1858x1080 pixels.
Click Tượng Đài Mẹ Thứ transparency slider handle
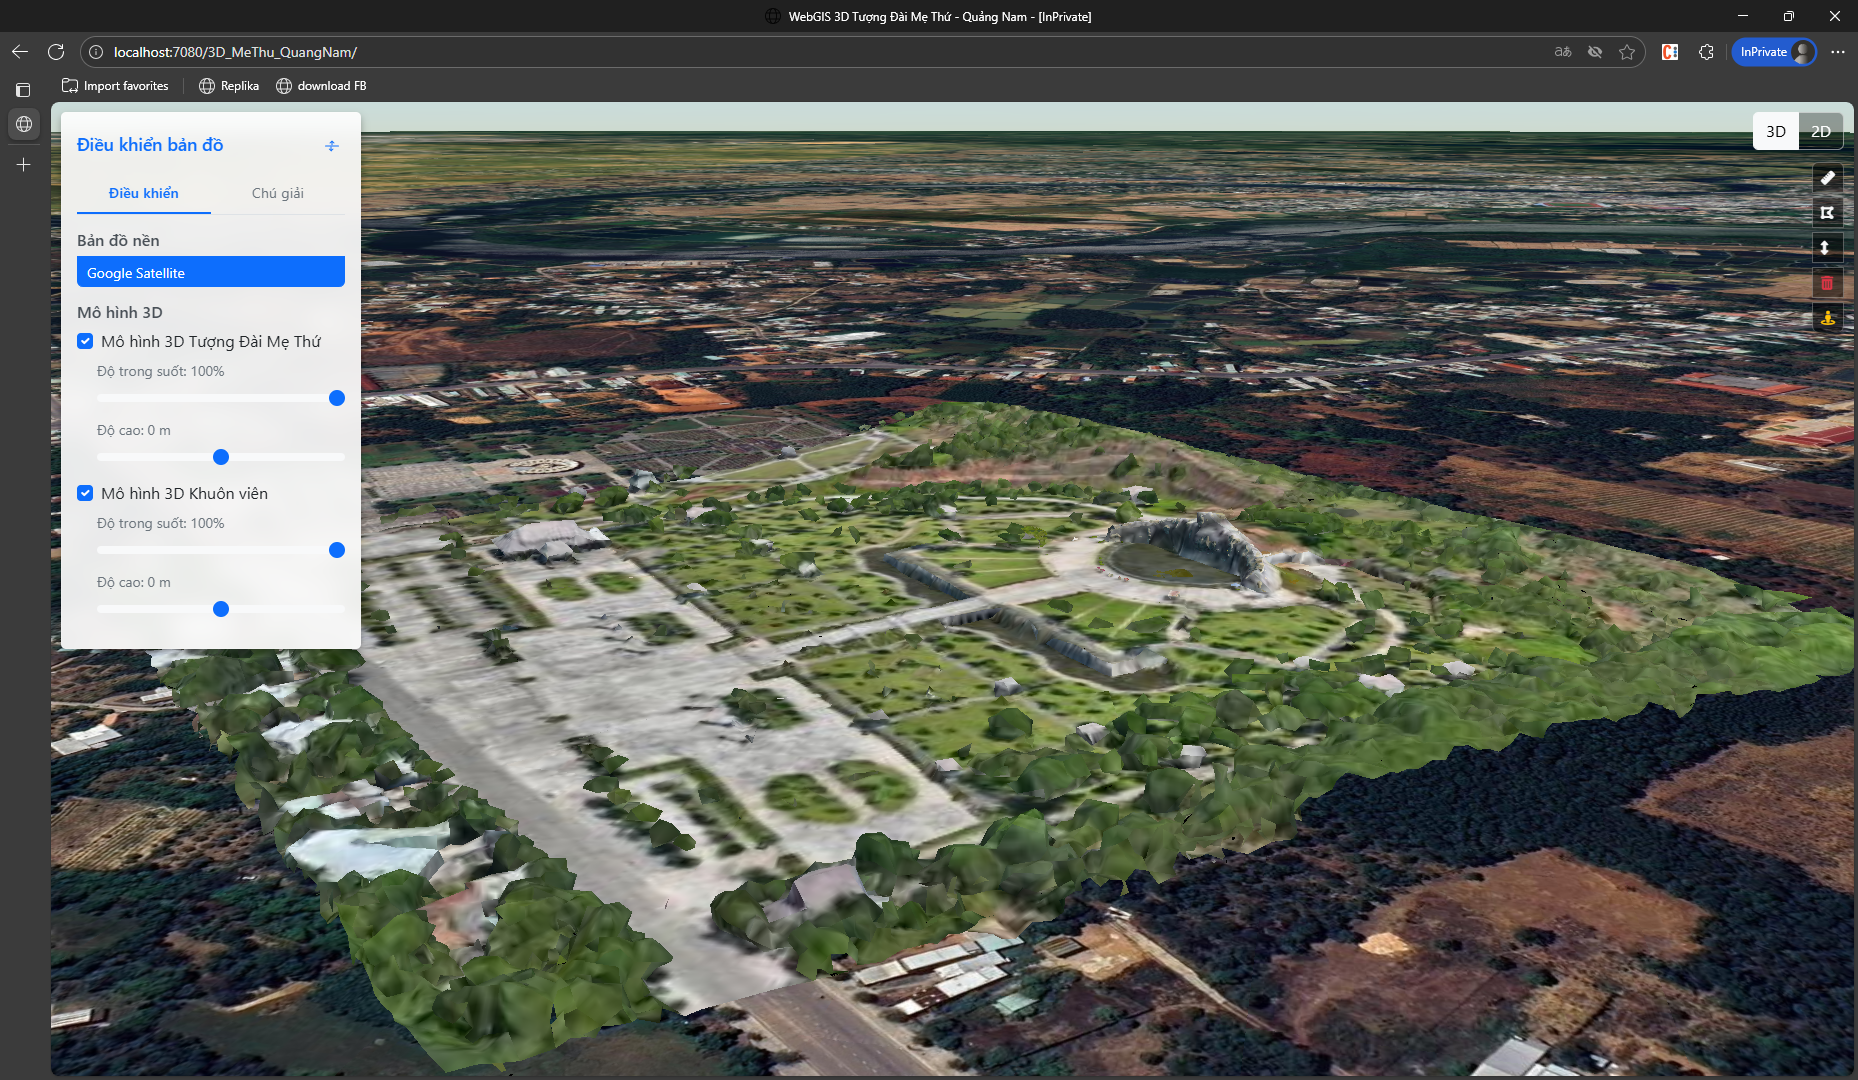(x=337, y=399)
